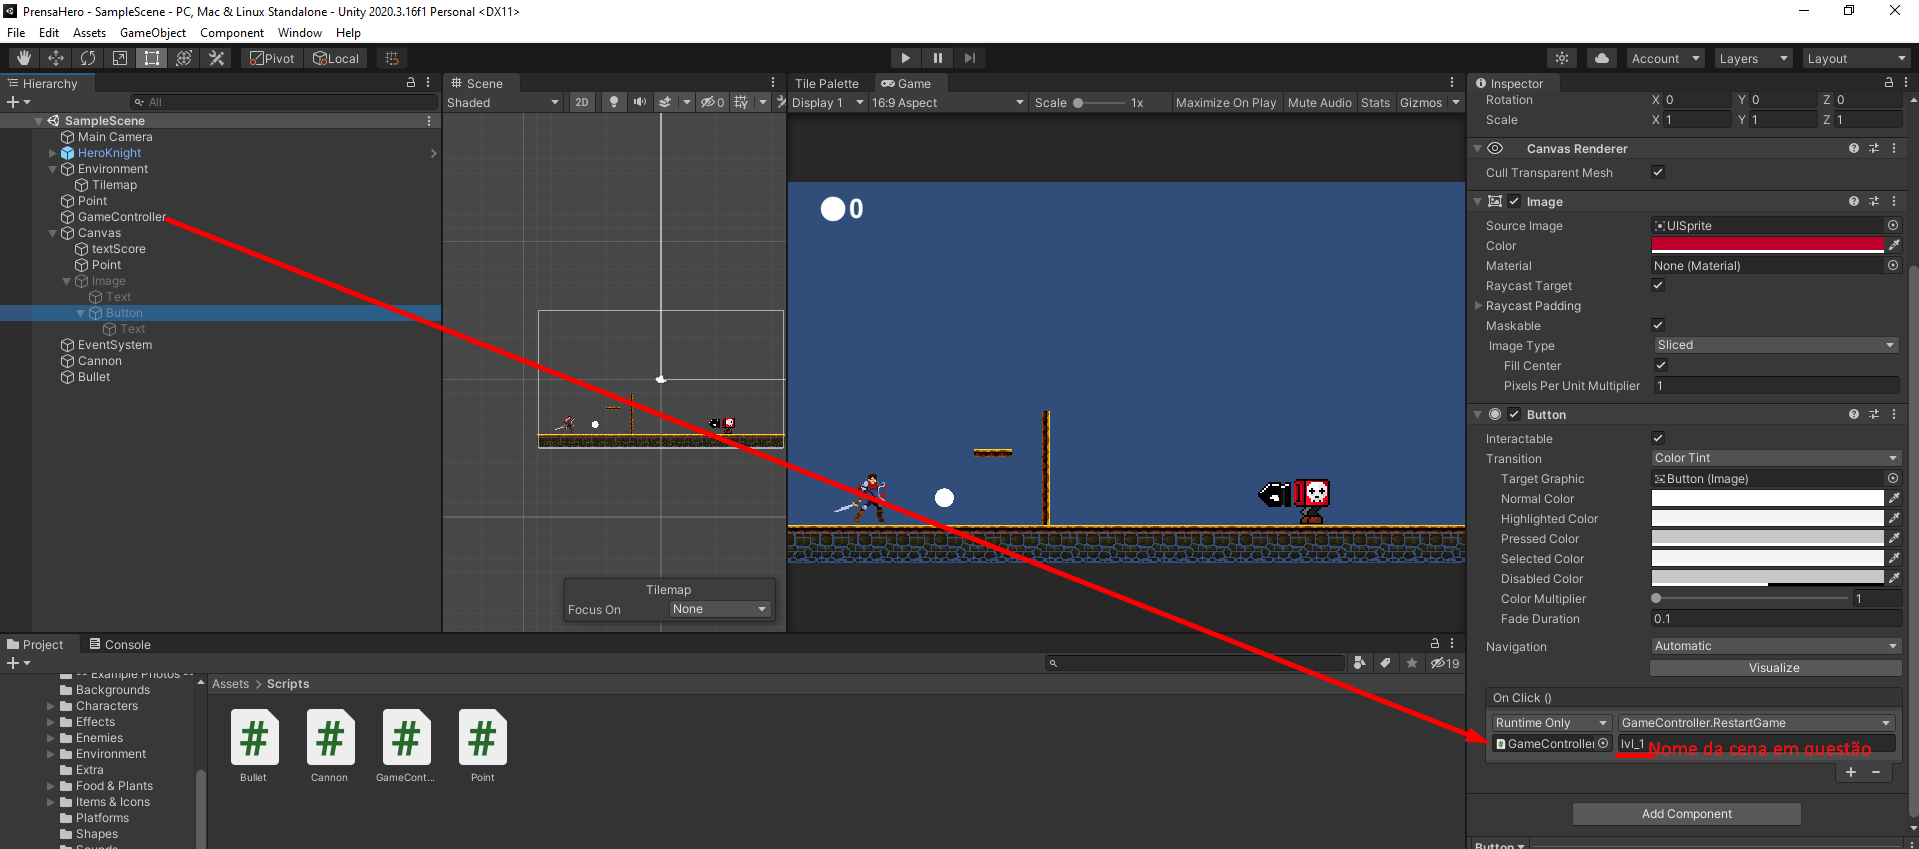Screen dimensions: 1919x849
Task: Remove On Click event entry
Action: pyautogui.click(x=1876, y=772)
